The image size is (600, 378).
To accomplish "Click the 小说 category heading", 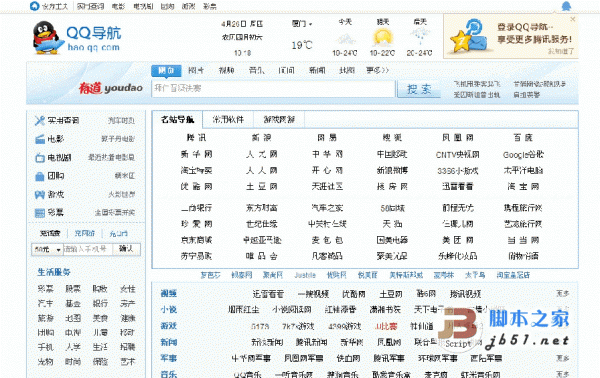I will 168,310.
